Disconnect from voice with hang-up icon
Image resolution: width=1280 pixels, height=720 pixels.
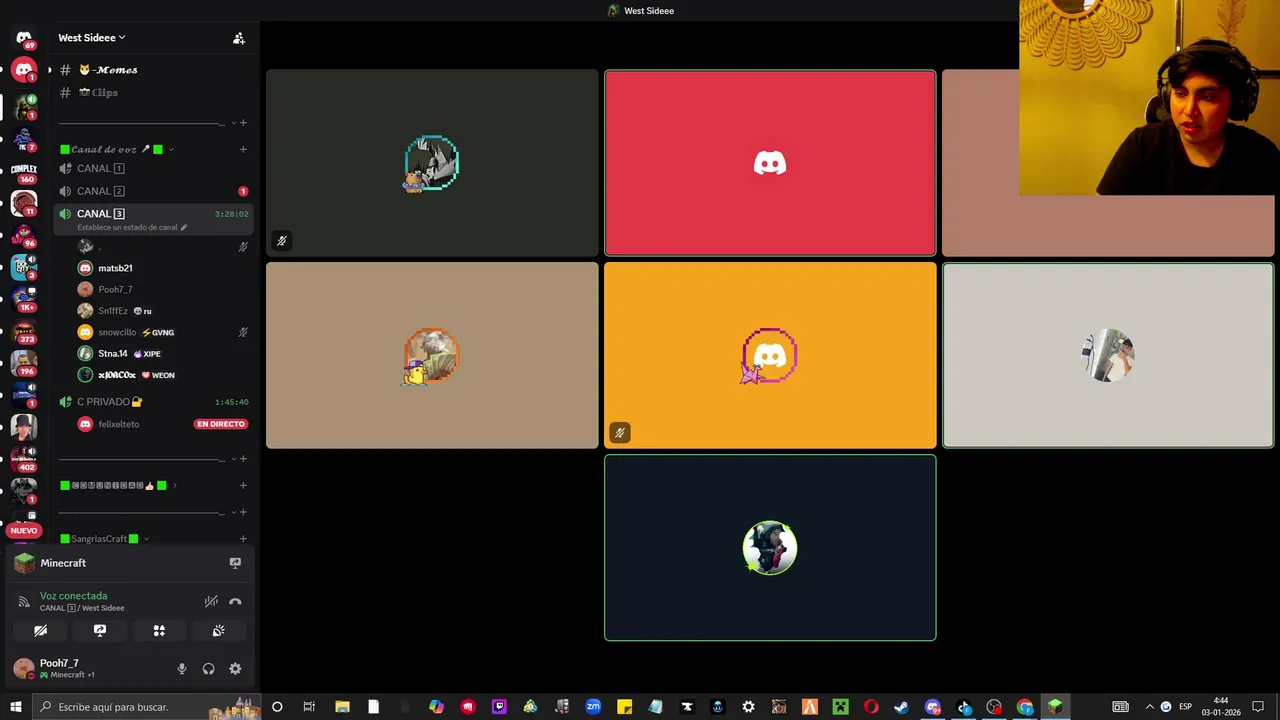pos(235,602)
